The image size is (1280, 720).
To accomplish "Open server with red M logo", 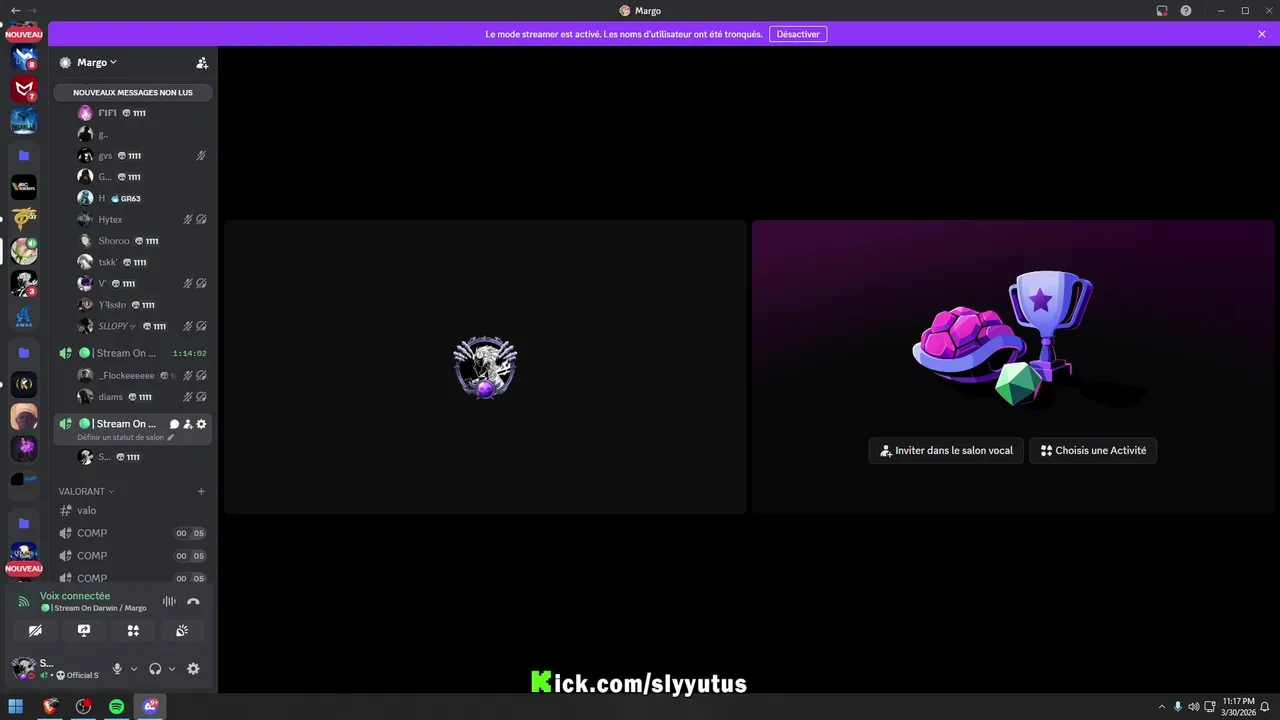I will 24,89.
